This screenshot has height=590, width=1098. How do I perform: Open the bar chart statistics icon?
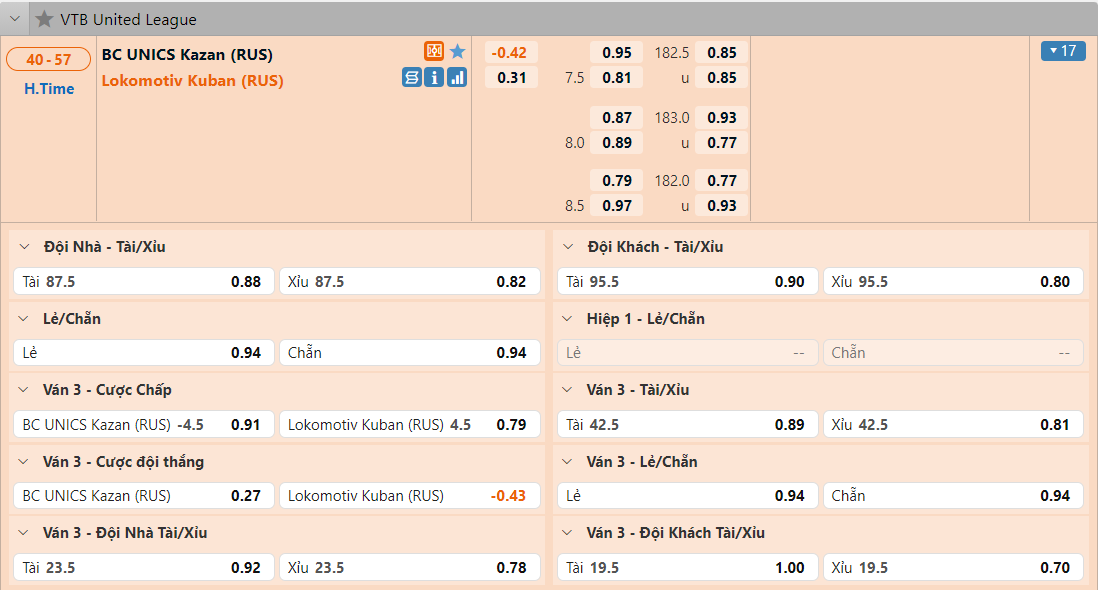click(457, 78)
